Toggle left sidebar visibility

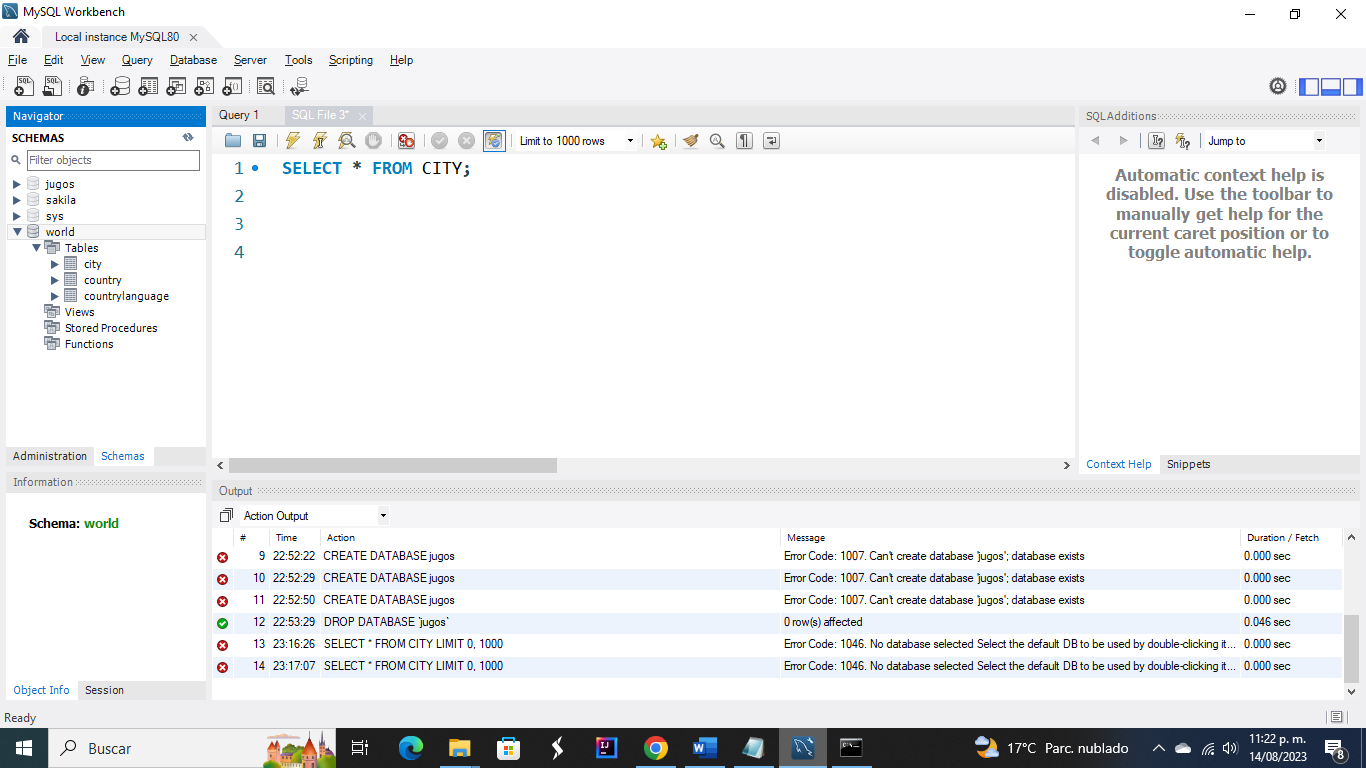(x=1309, y=87)
